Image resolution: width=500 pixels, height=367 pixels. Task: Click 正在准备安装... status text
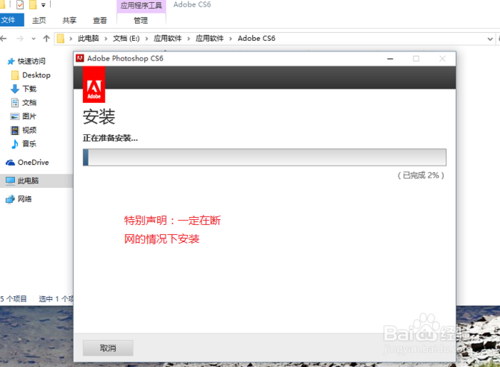(110, 138)
